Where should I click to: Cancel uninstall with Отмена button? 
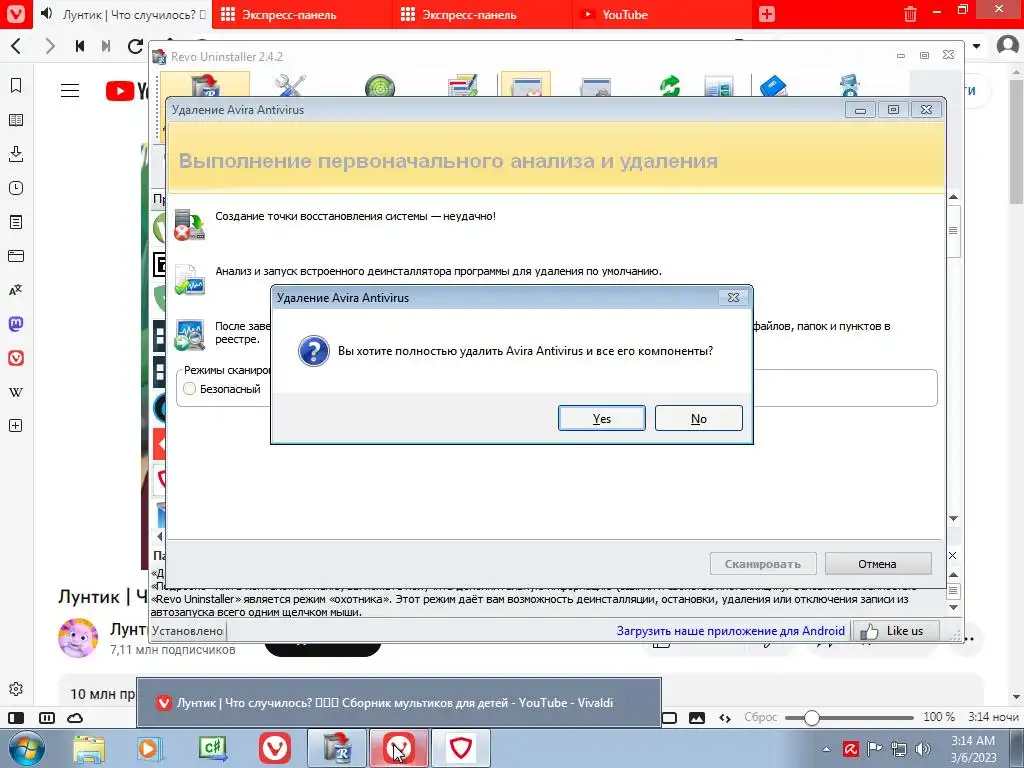[x=877, y=564]
